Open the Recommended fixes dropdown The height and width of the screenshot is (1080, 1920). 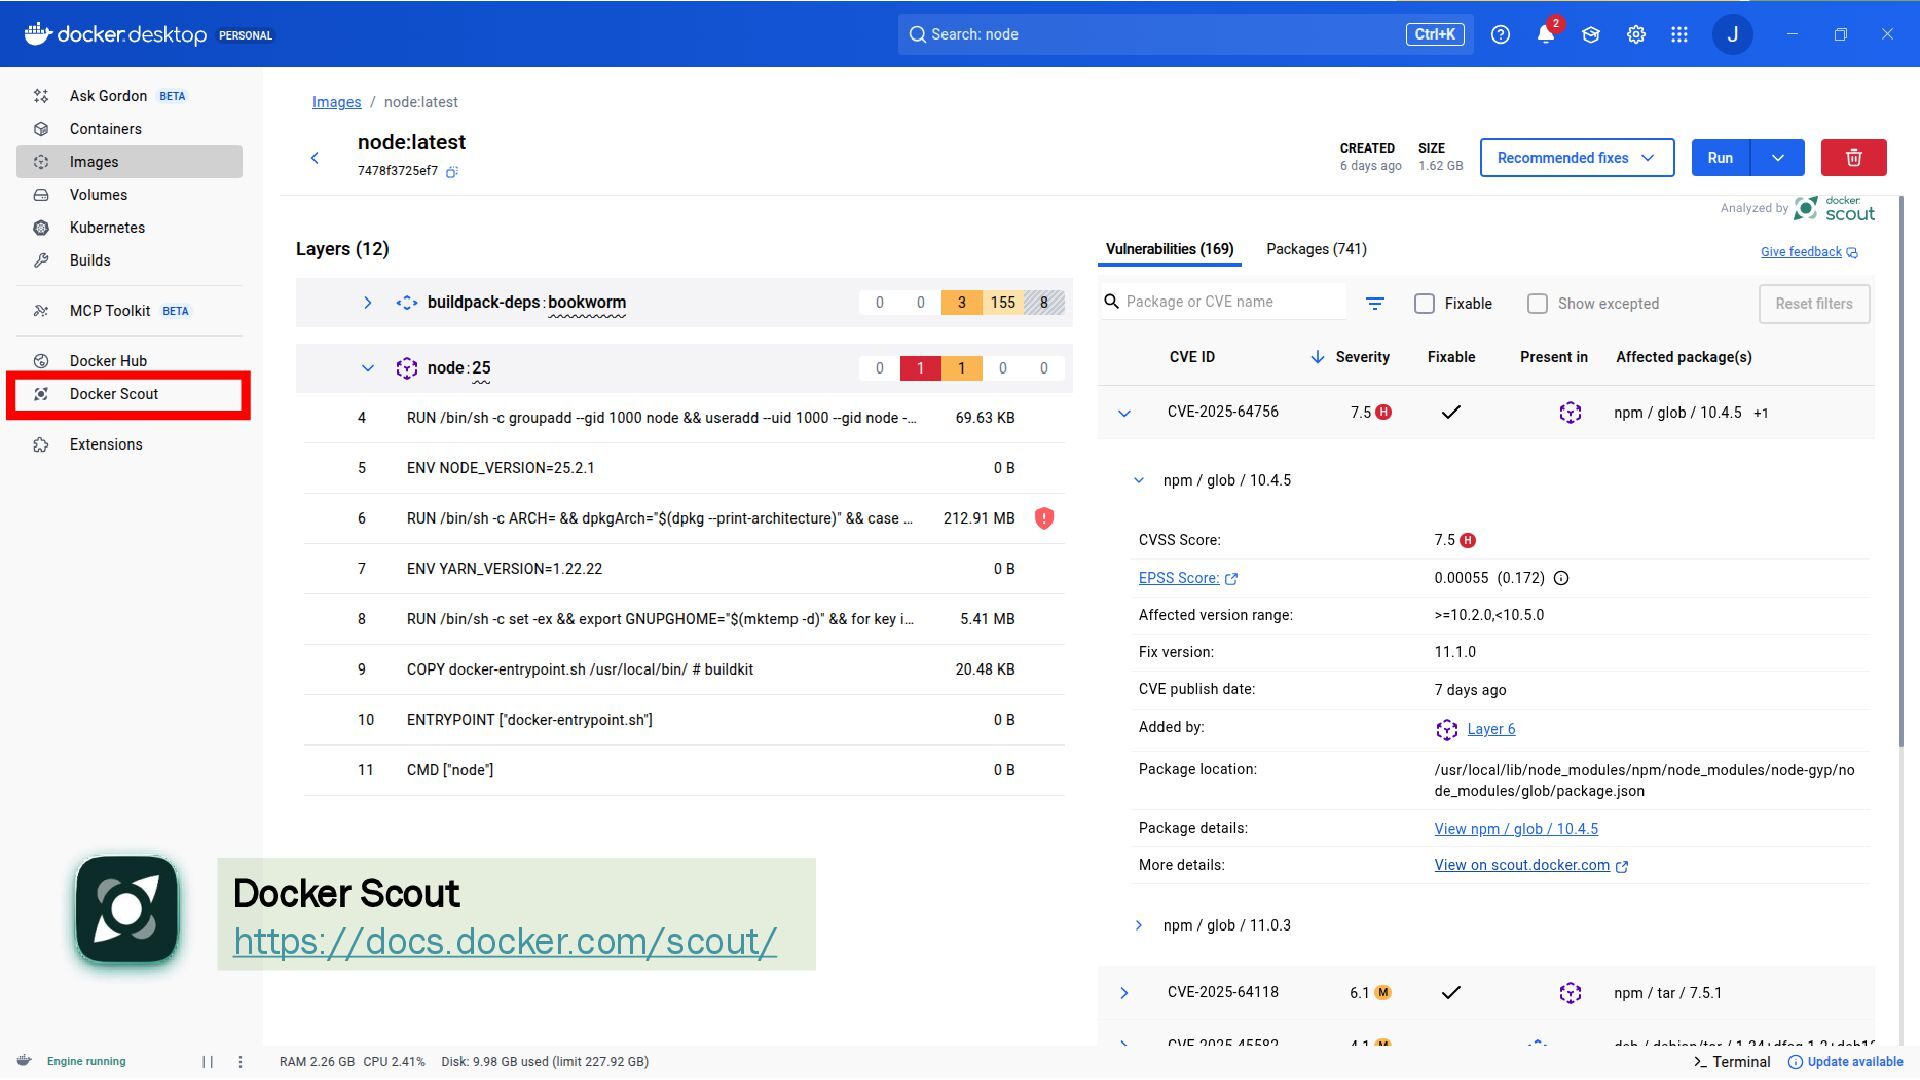click(1576, 158)
